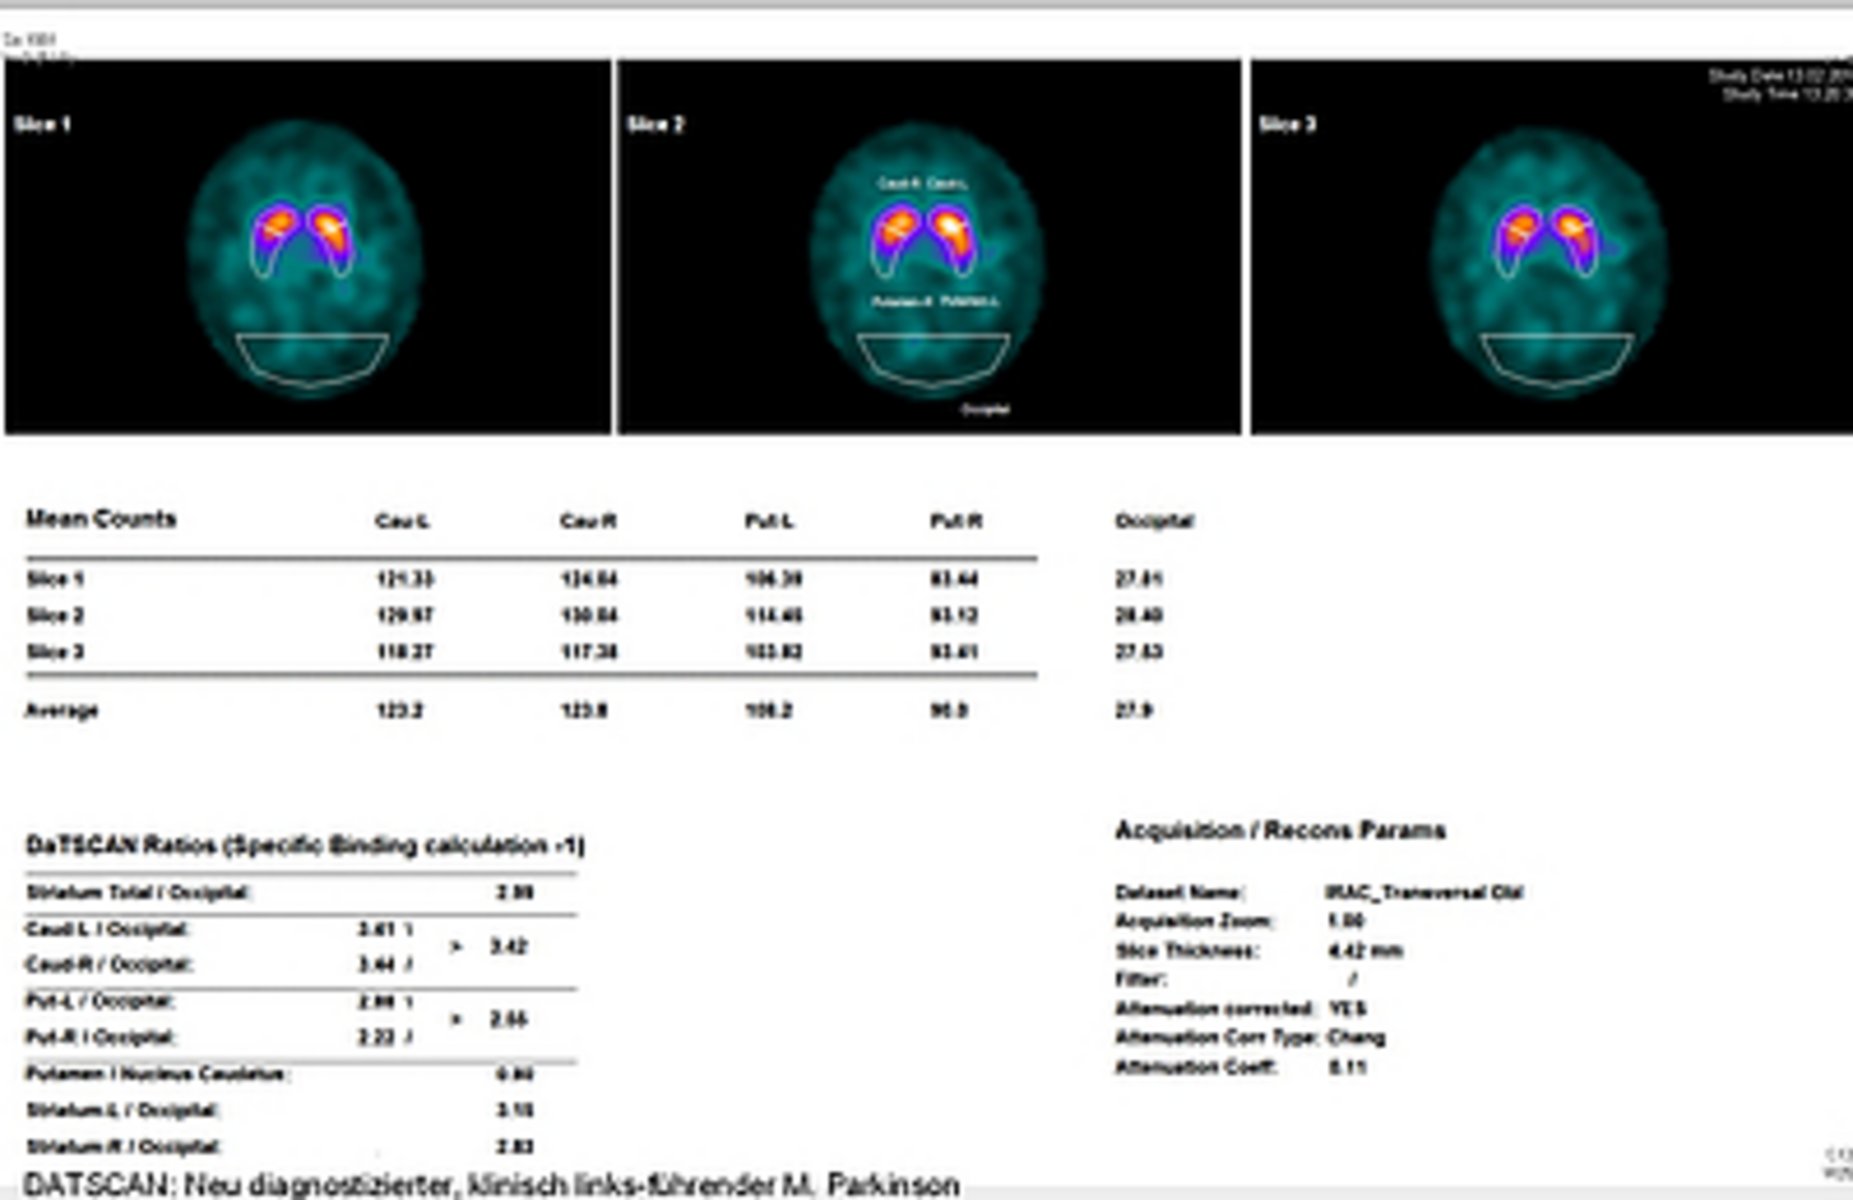This screenshot has height=1200, width=1853.
Task: Click the occipital region outline in Slice 3
Action: click(1556, 361)
